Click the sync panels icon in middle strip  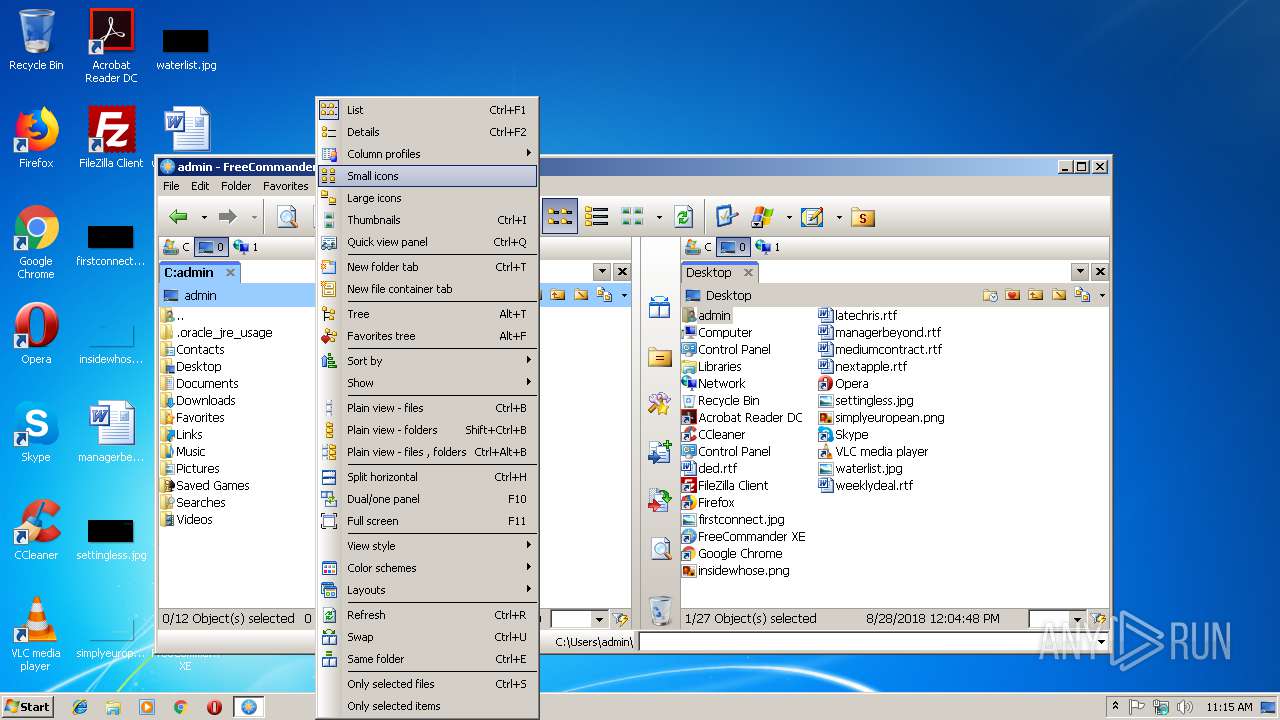tap(660, 308)
